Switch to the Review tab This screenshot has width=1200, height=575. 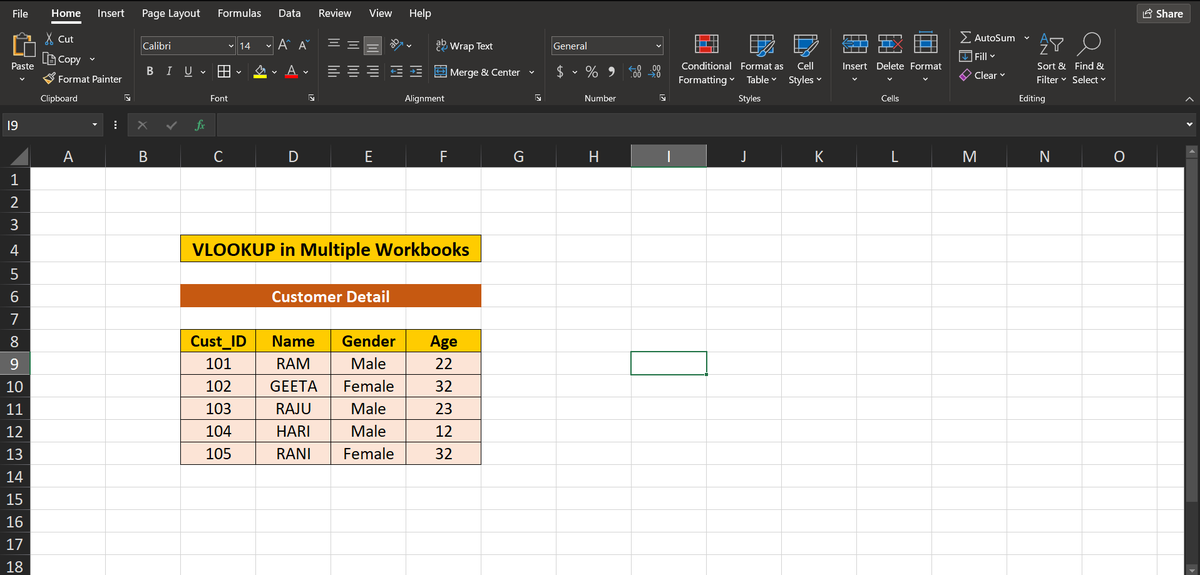point(335,13)
